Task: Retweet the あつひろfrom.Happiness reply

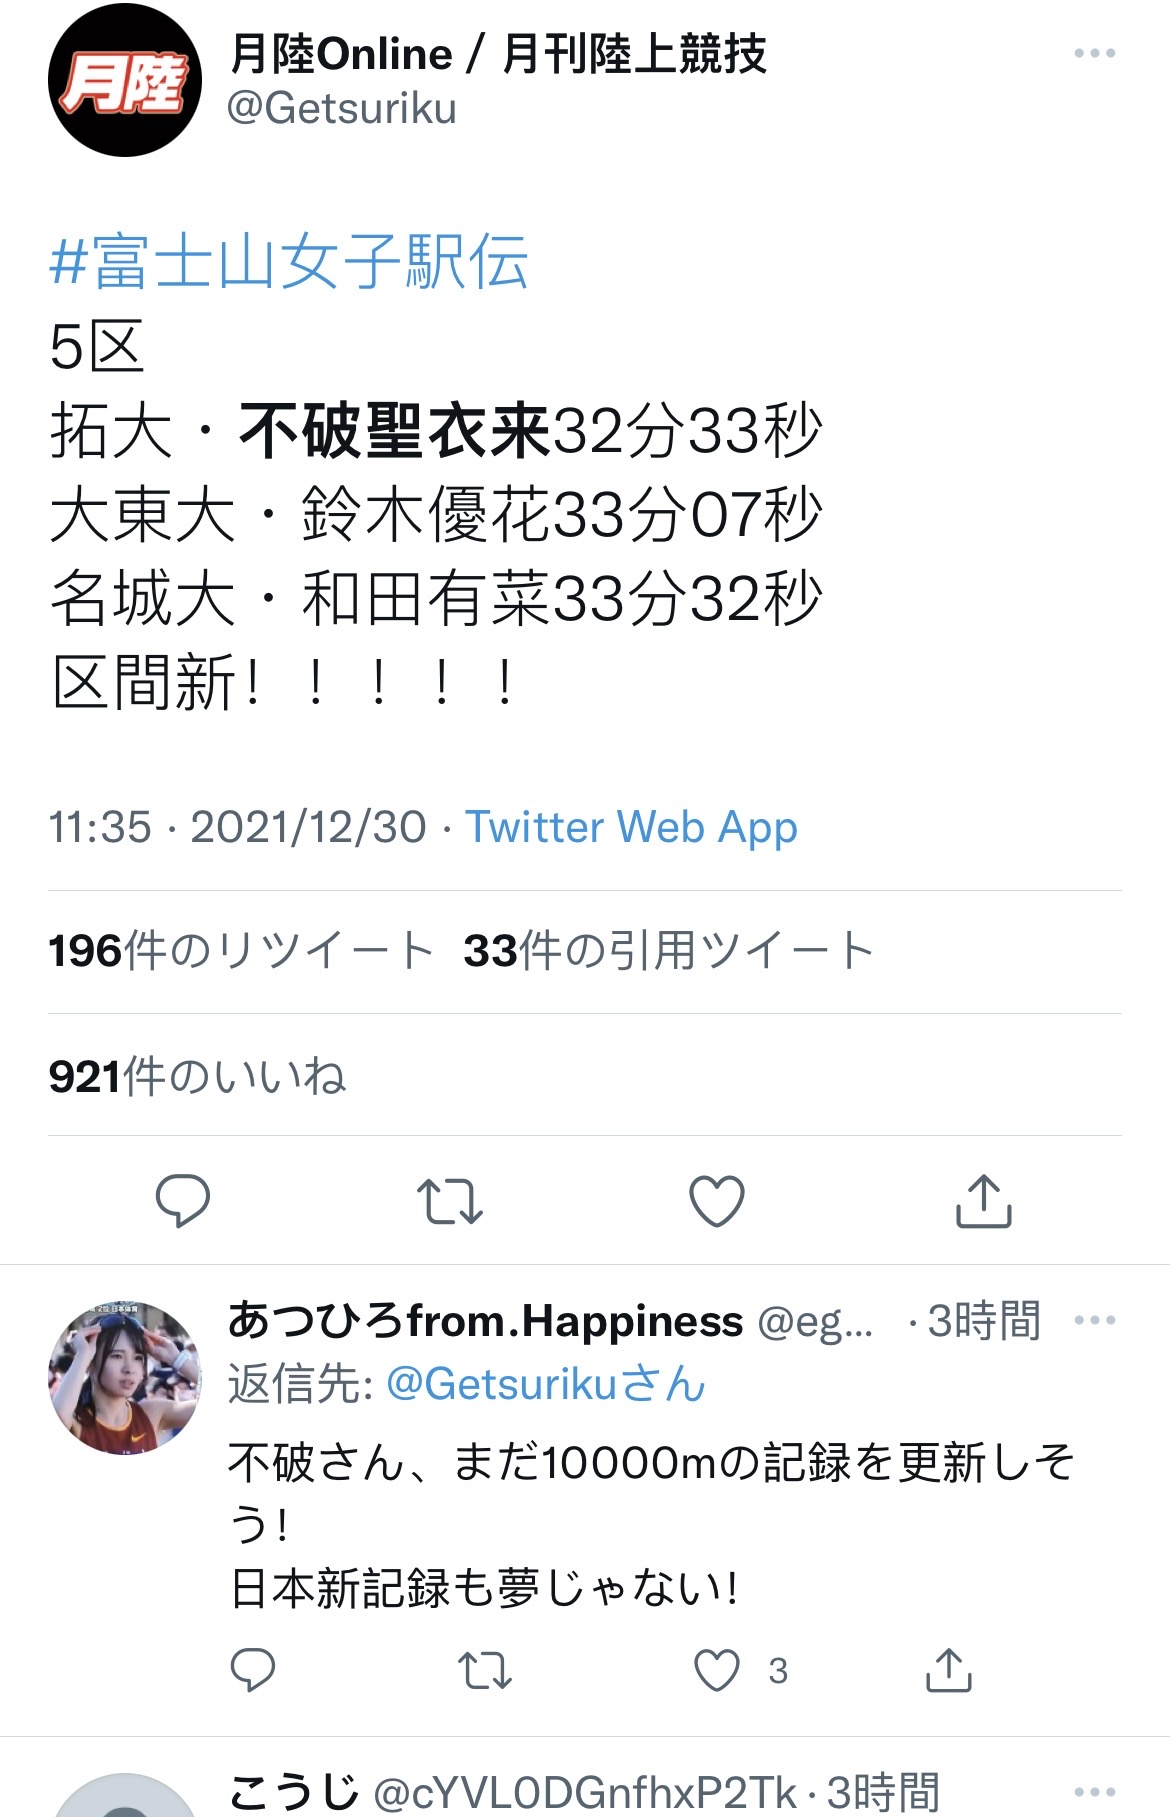Action: [x=485, y=1670]
